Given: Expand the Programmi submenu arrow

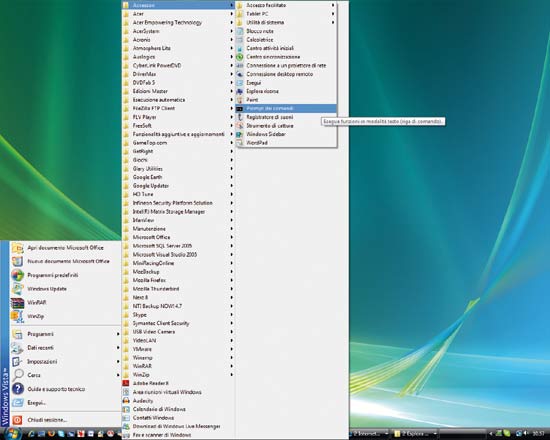Looking at the screenshot, I should click(118, 334).
